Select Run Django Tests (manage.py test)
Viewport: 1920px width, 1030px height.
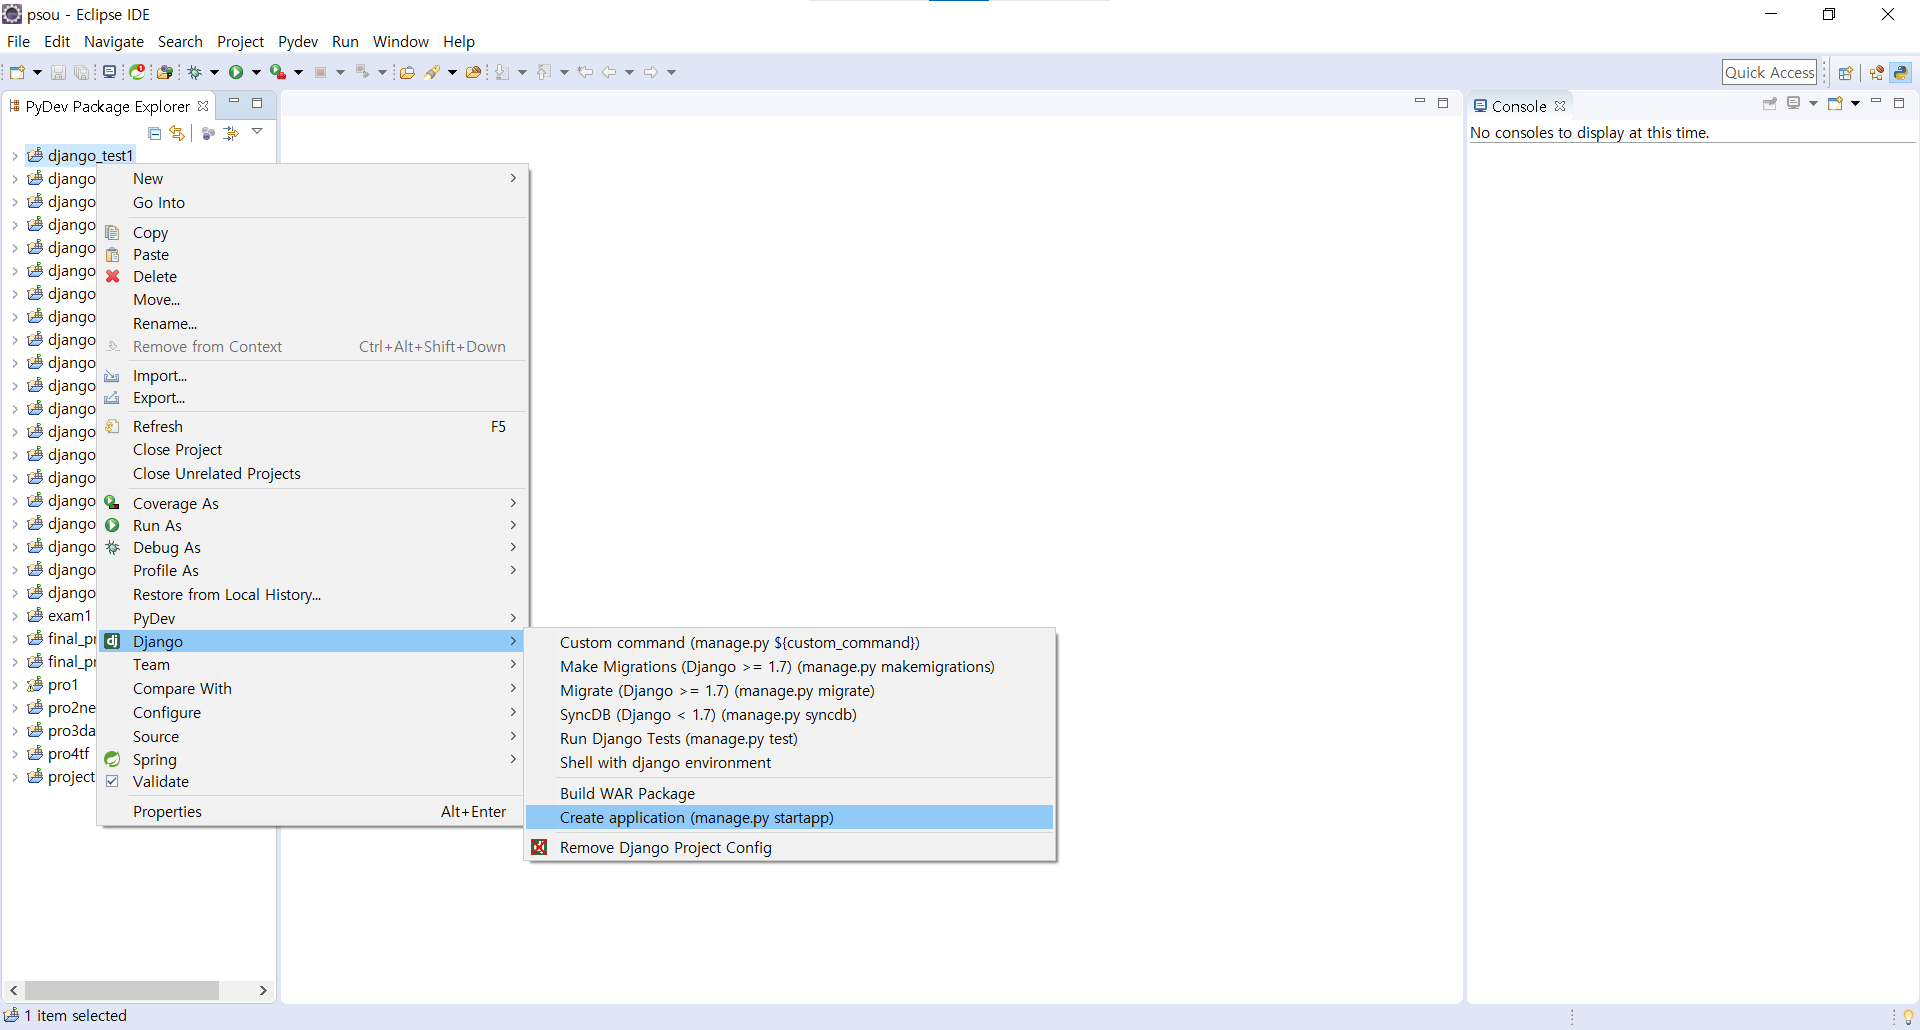(x=789, y=739)
